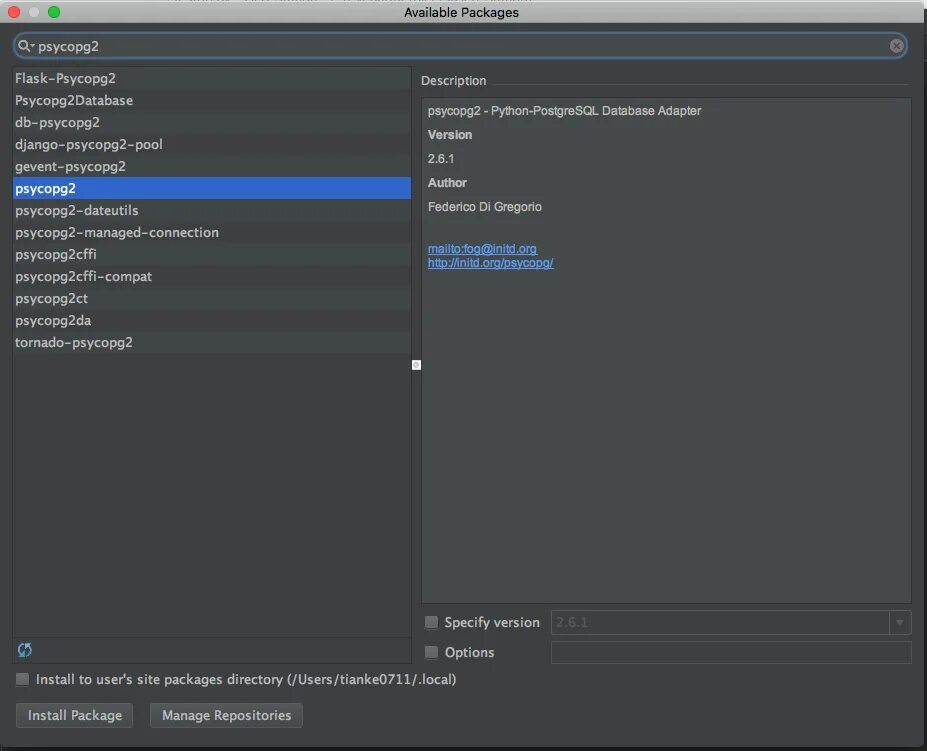The height and width of the screenshot is (751, 927).
Task: Click the Python-PostgreSQL Database Adapter description line
Action: click(565, 111)
